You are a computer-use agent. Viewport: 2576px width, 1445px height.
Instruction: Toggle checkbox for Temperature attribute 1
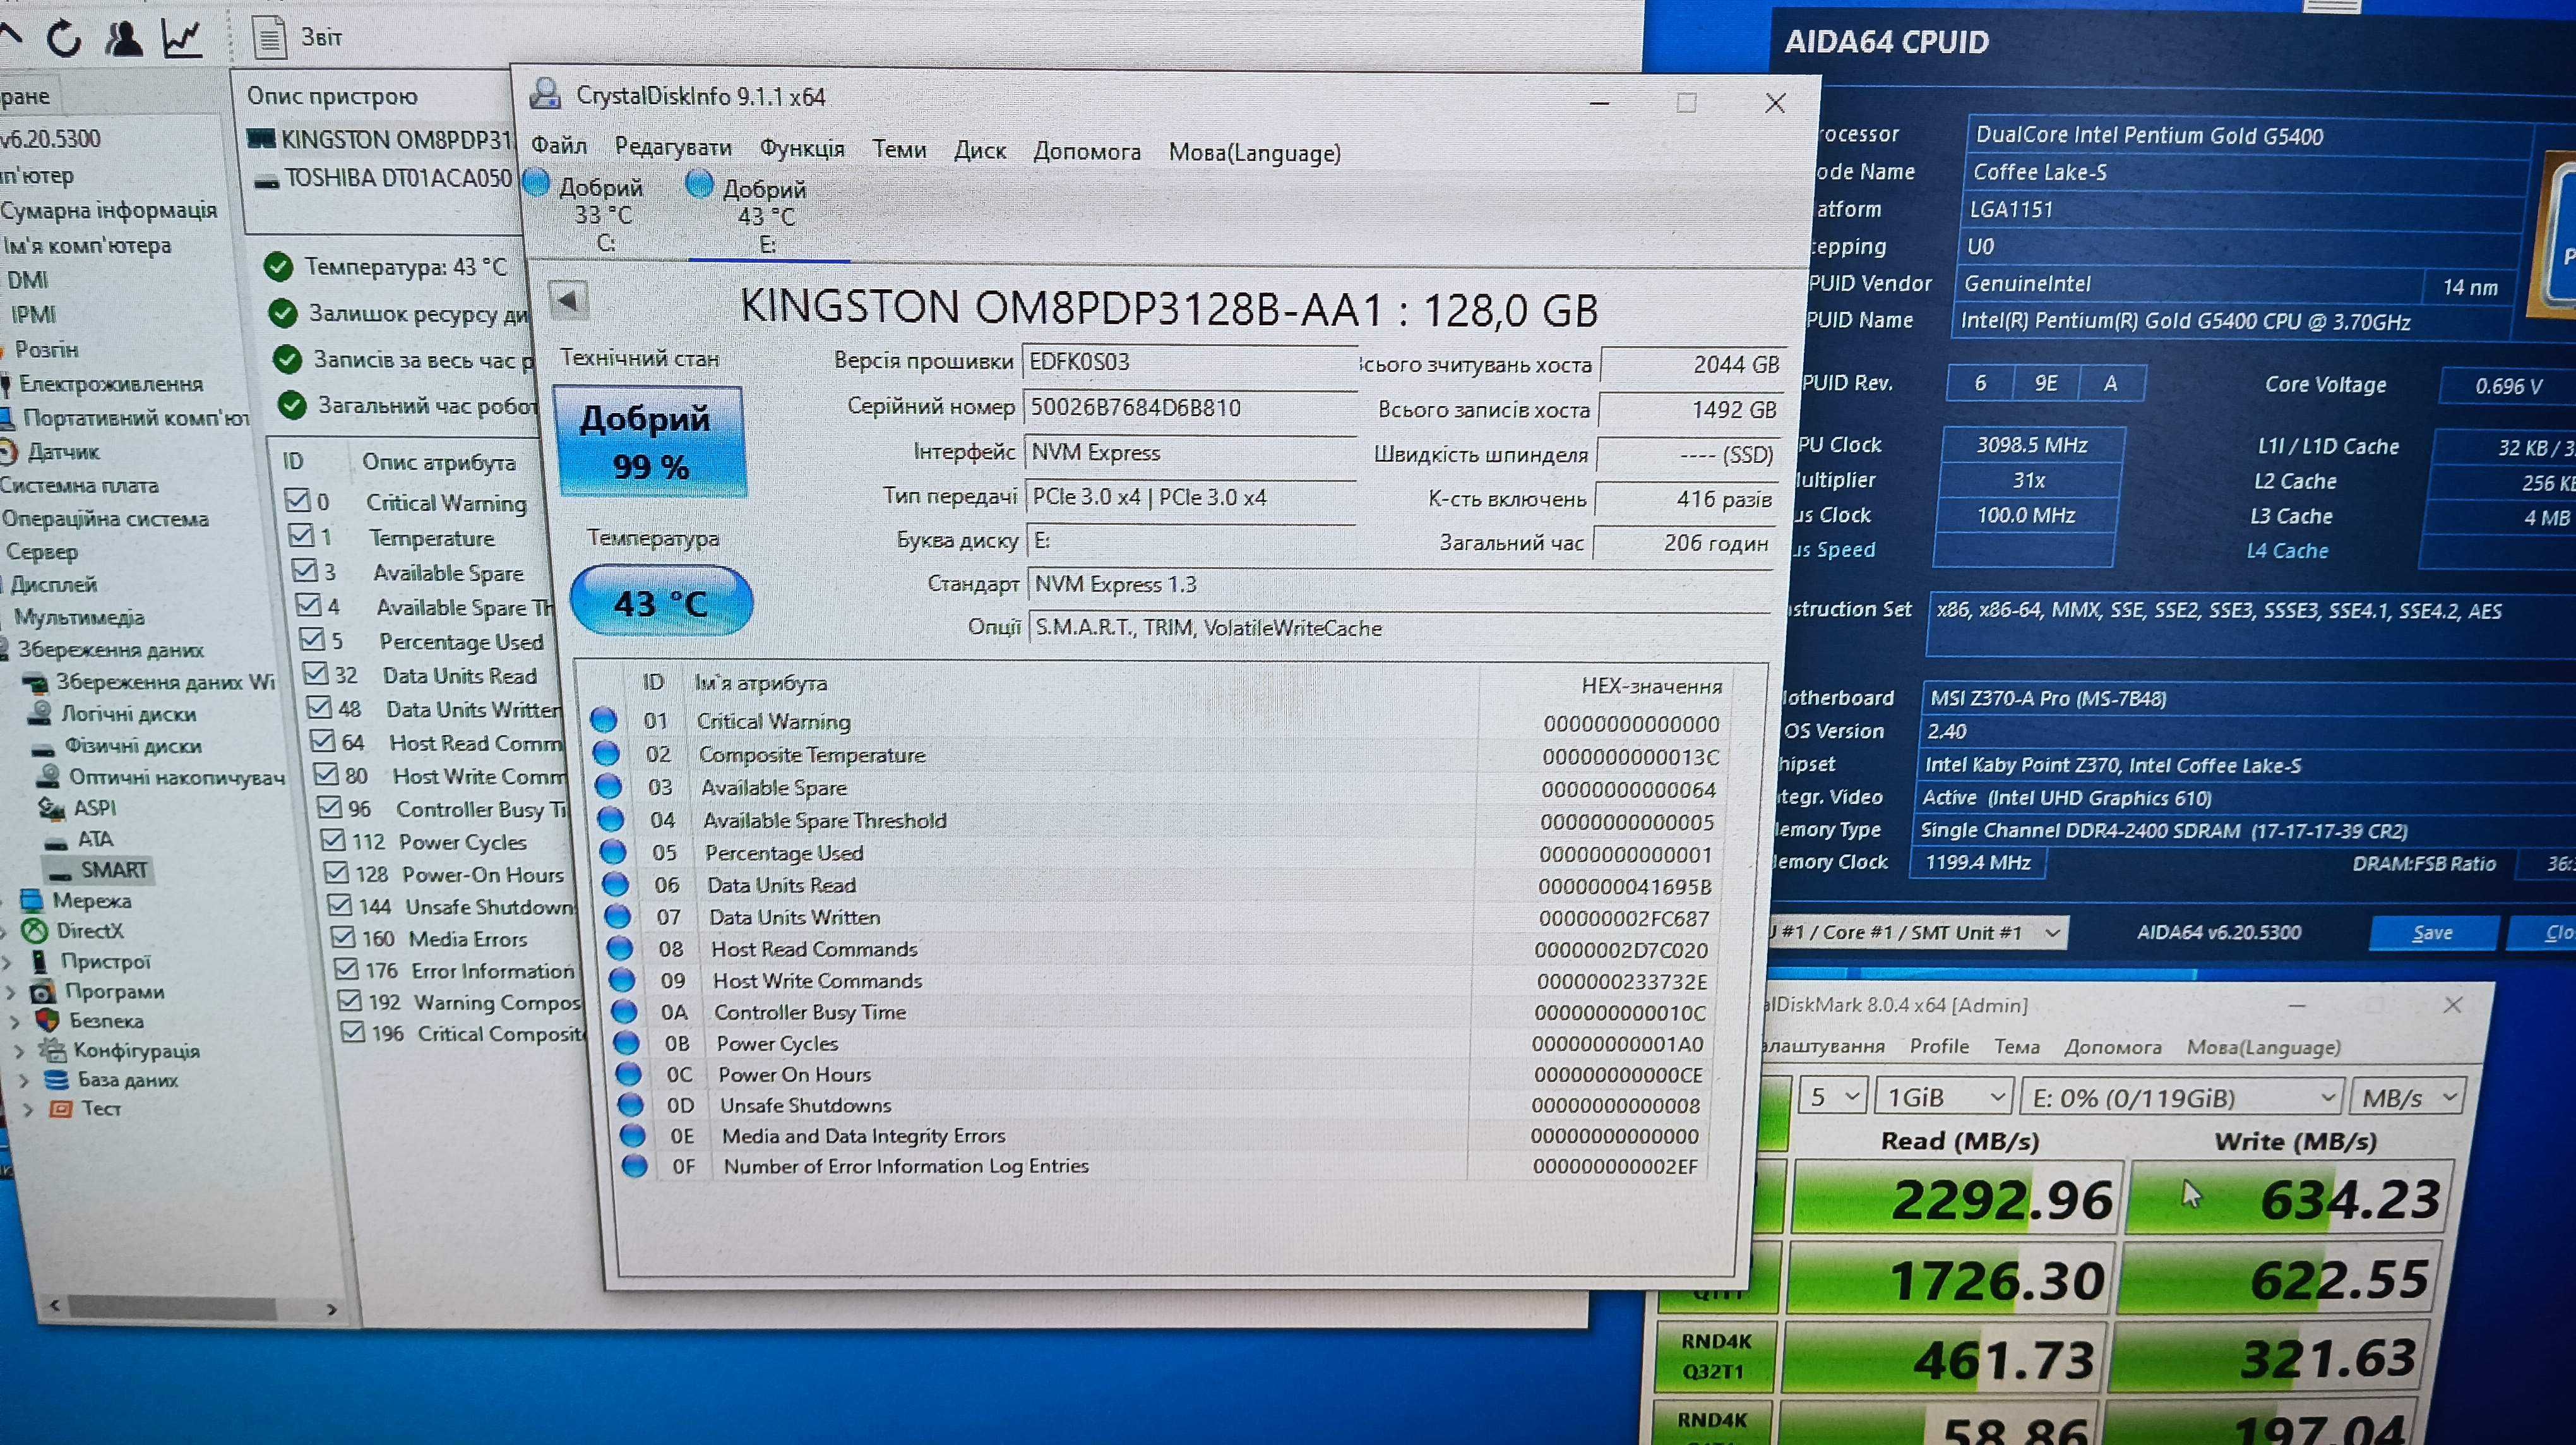coord(301,536)
